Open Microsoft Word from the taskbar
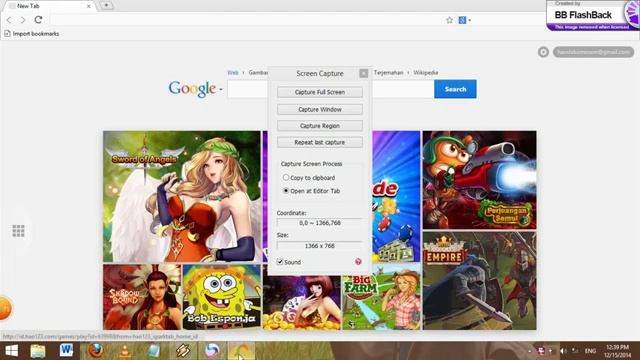640x360 pixels. 66,351
